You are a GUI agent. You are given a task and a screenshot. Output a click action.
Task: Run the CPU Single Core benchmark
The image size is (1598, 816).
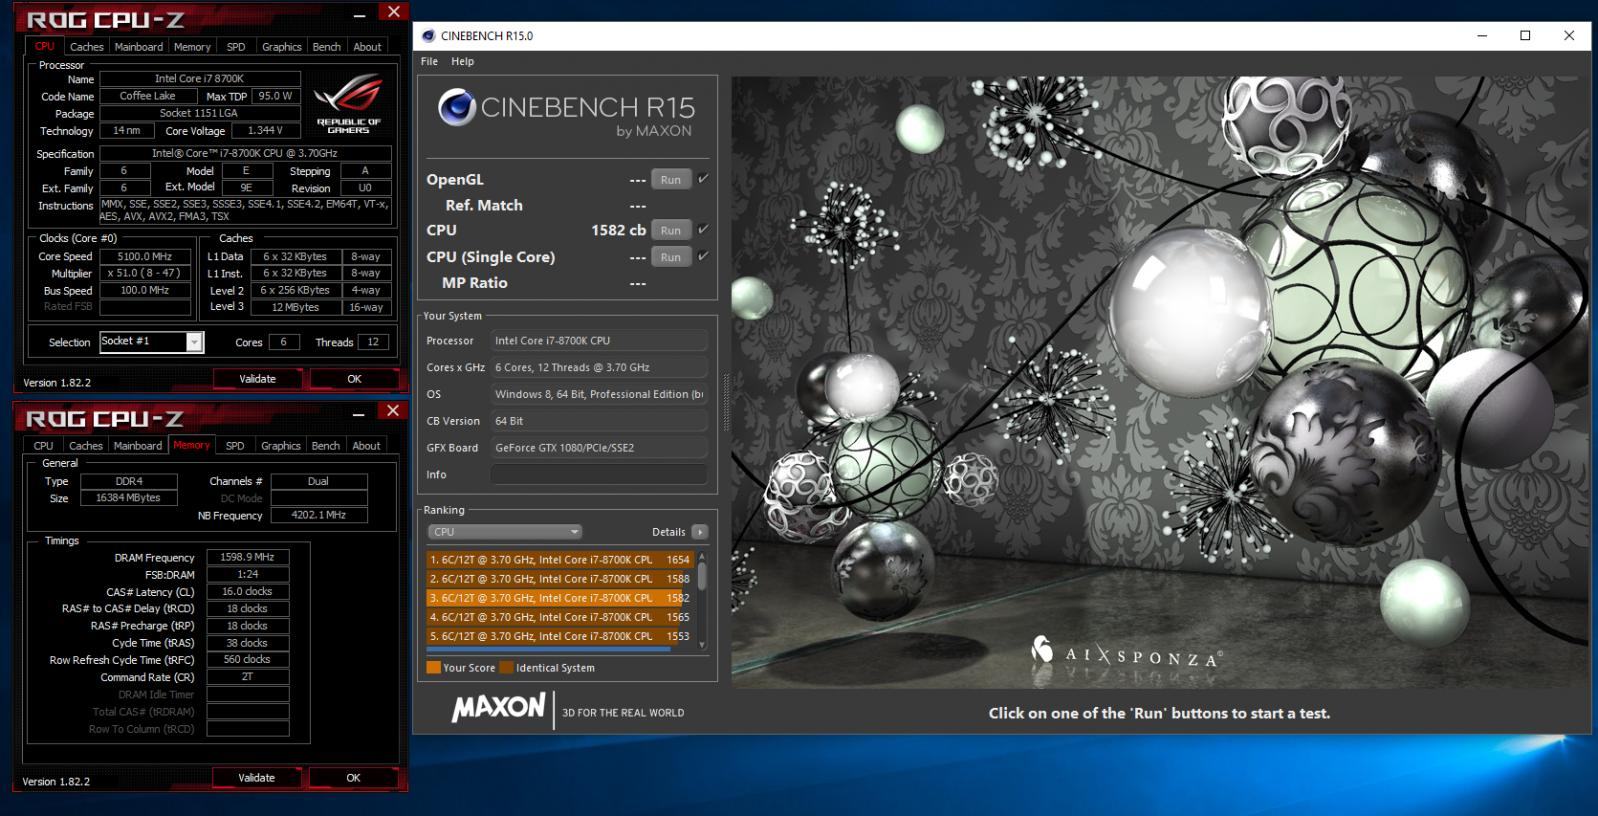coord(671,257)
